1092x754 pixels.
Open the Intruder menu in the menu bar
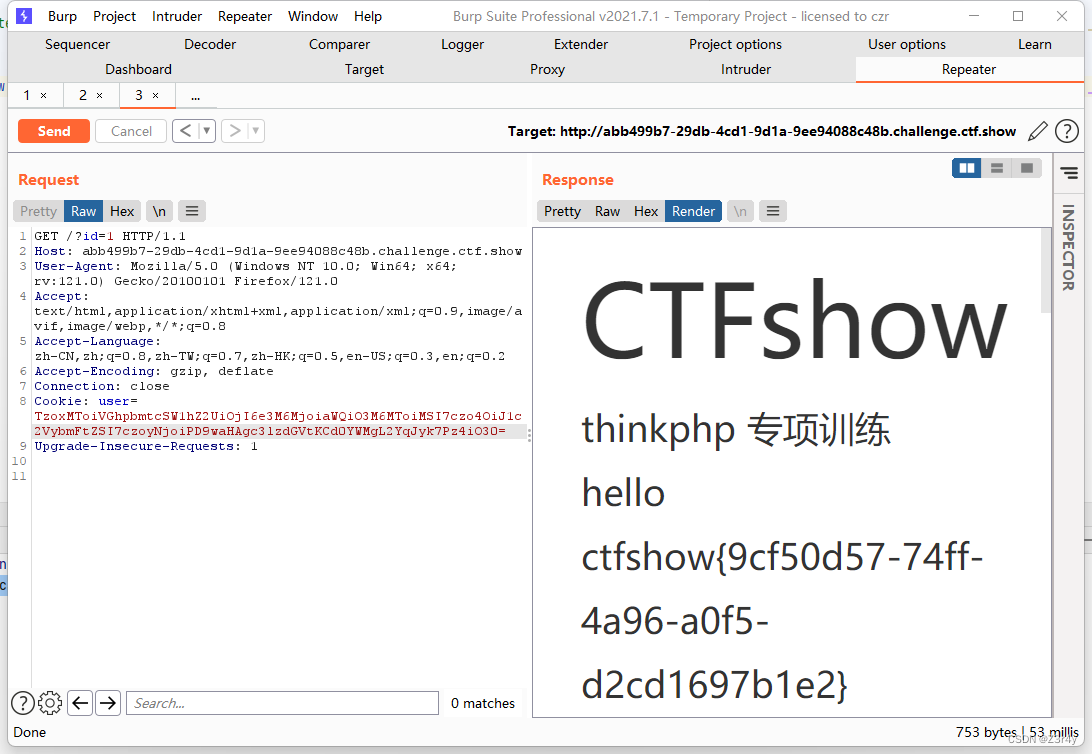pyautogui.click(x=176, y=15)
